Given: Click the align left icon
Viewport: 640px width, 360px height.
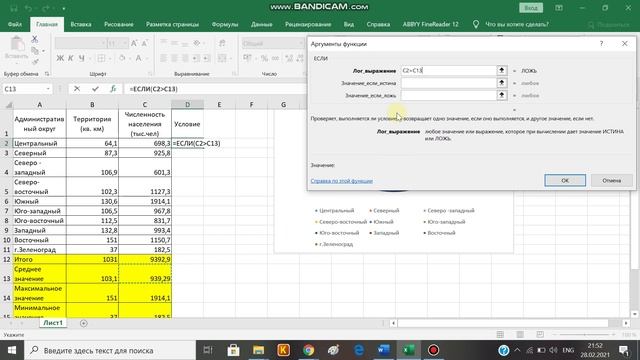Looking at the screenshot, I should [163, 58].
